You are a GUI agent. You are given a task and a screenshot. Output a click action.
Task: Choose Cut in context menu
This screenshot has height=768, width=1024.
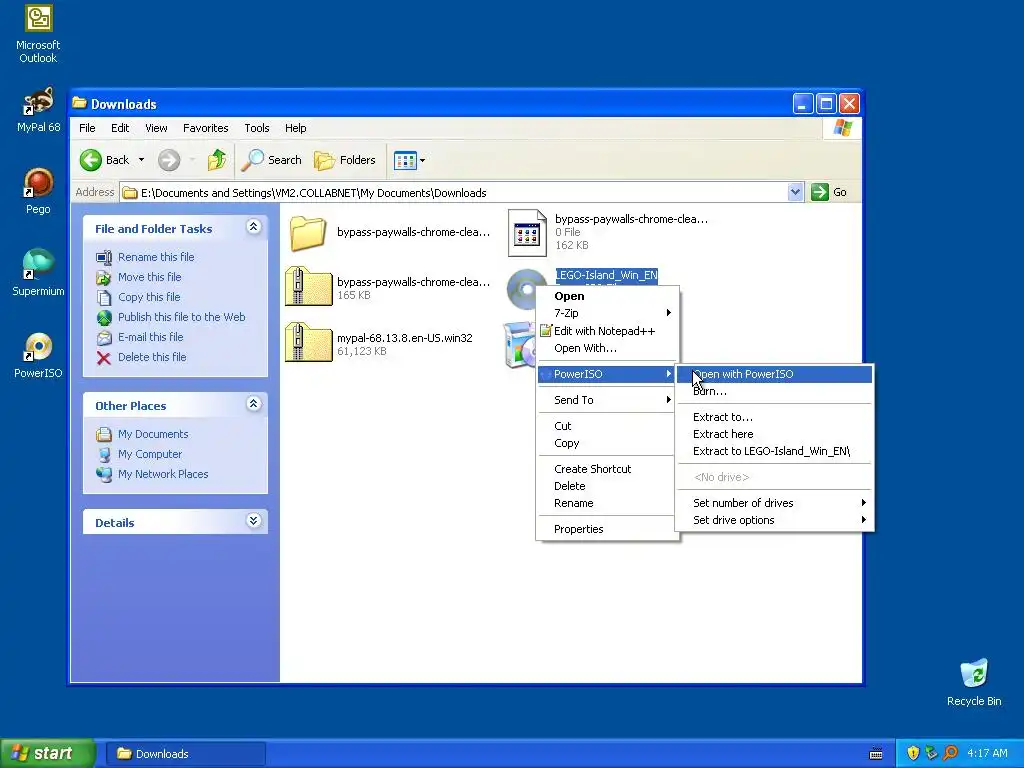607,426
